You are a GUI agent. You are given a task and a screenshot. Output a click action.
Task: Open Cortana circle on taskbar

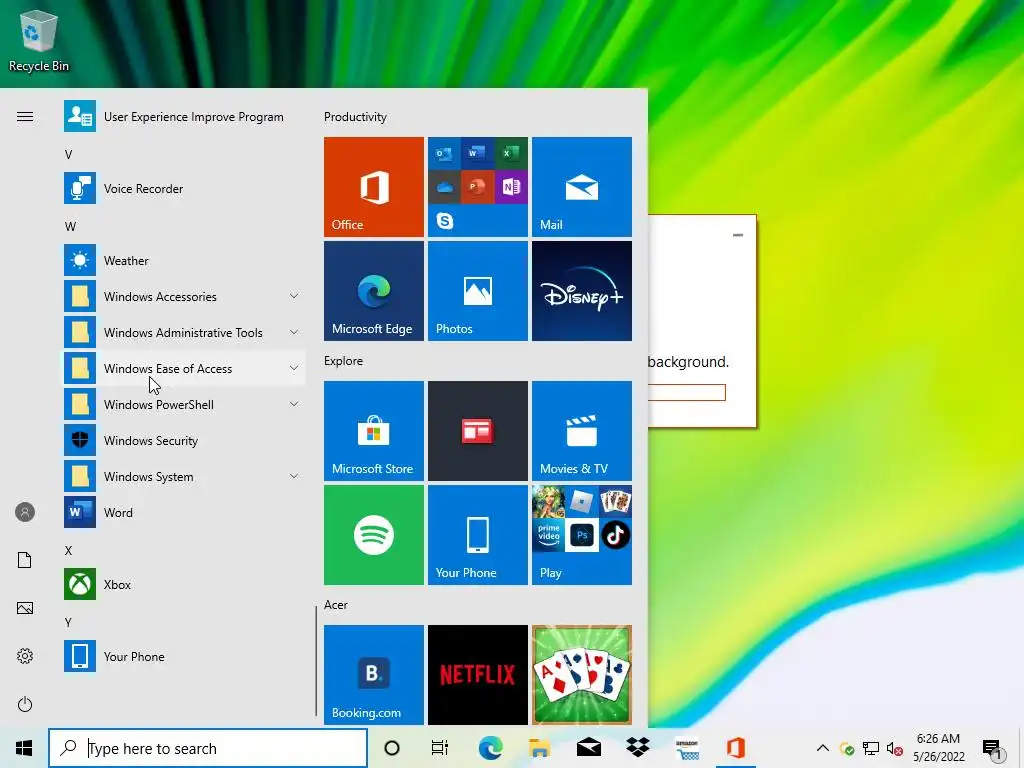(x=392, y=748)
